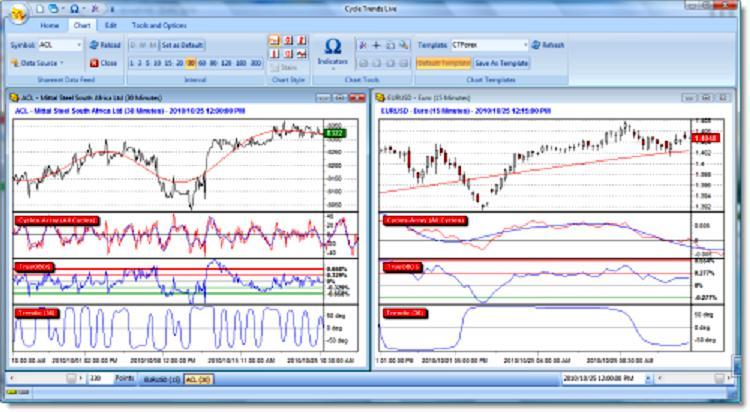750x412 pixels.
Task: Open the Data Source dropdown
Action: click(37, 63)
